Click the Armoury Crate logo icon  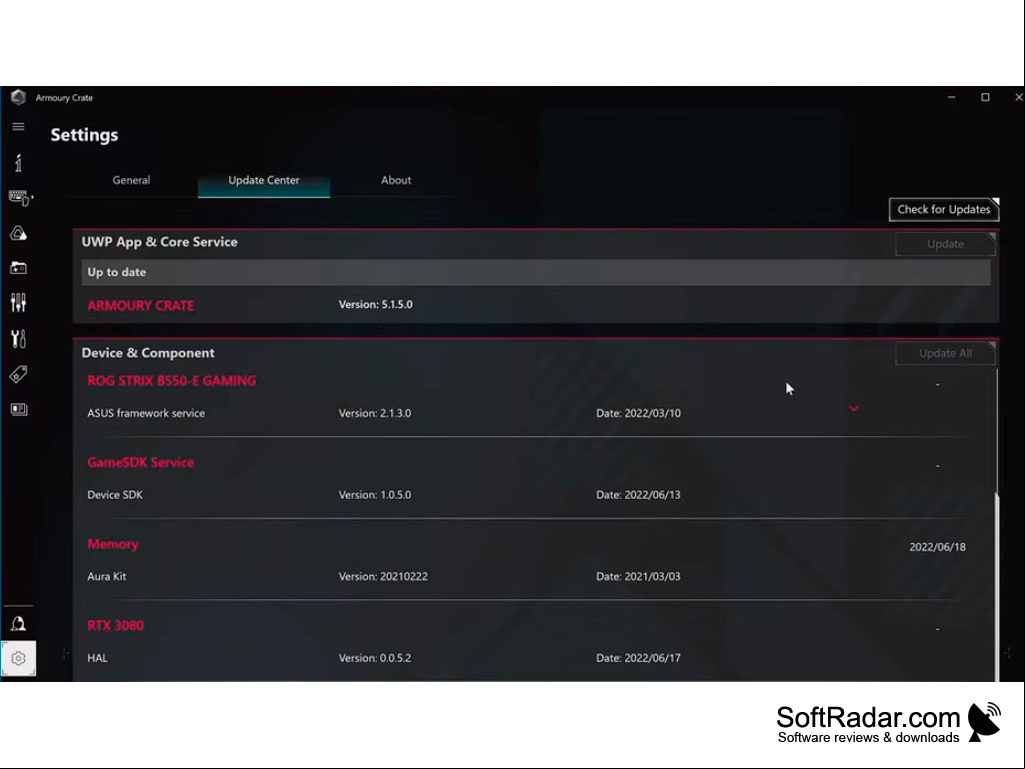pyautogui.click(x=18, y=97)
